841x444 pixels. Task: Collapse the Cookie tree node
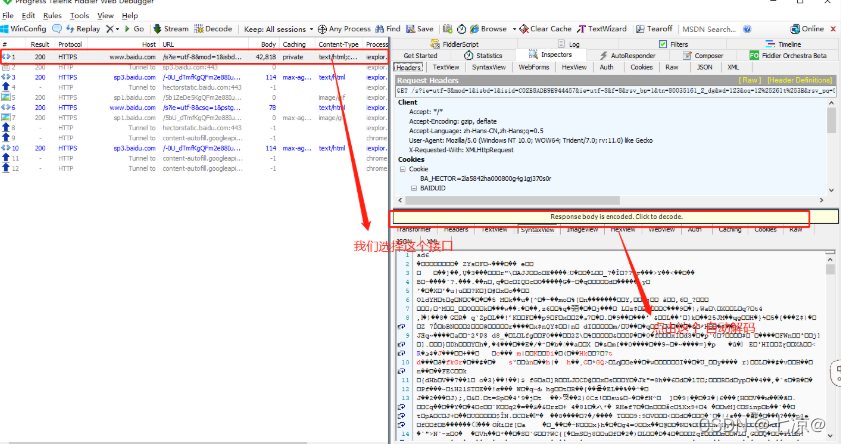click(x=402, y=169)
